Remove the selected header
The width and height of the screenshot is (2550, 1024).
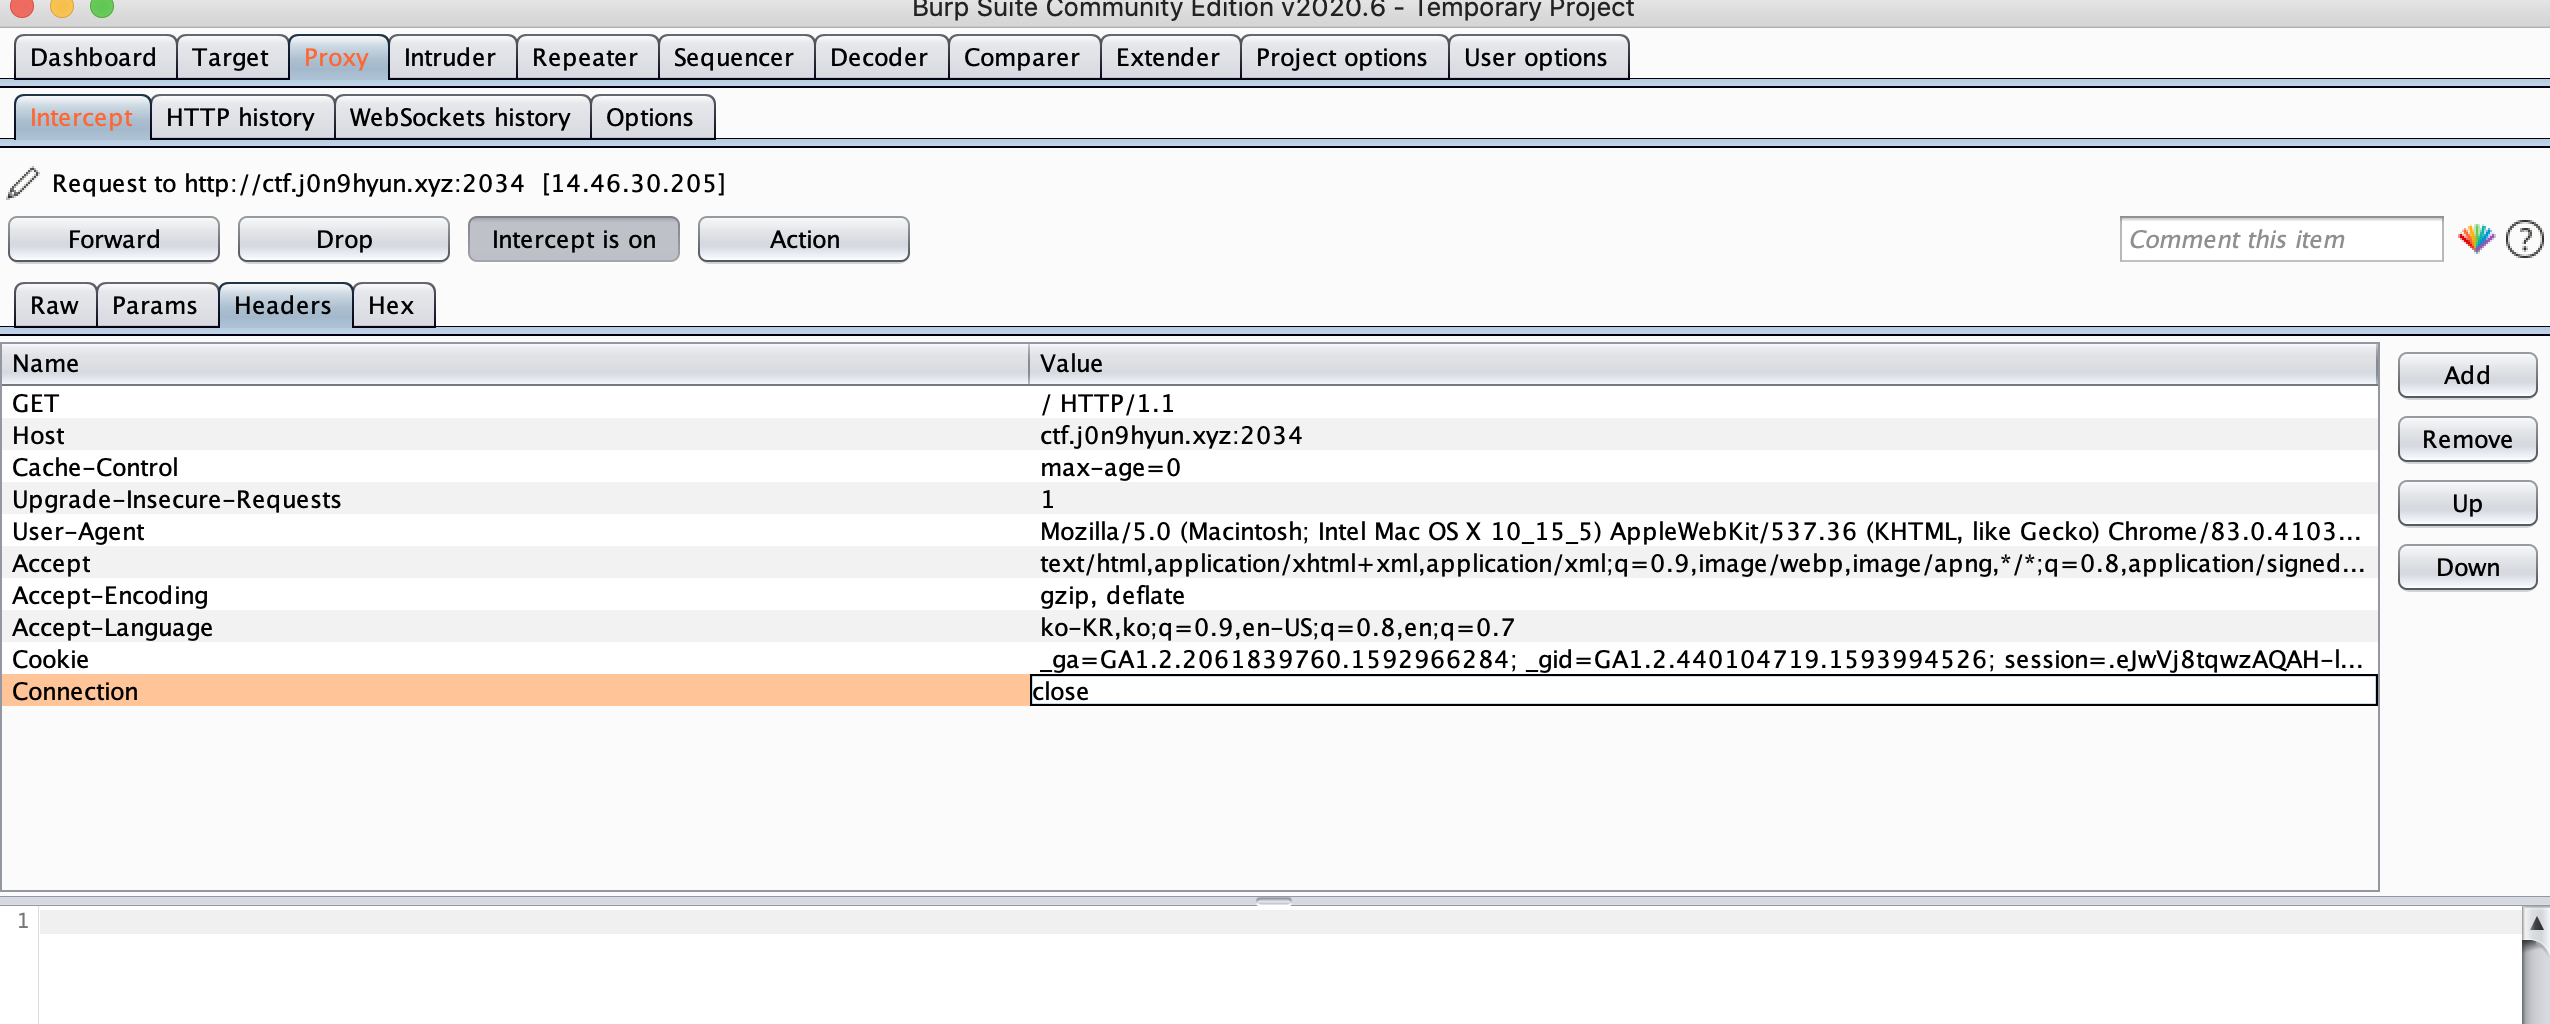coord(2467,439)
